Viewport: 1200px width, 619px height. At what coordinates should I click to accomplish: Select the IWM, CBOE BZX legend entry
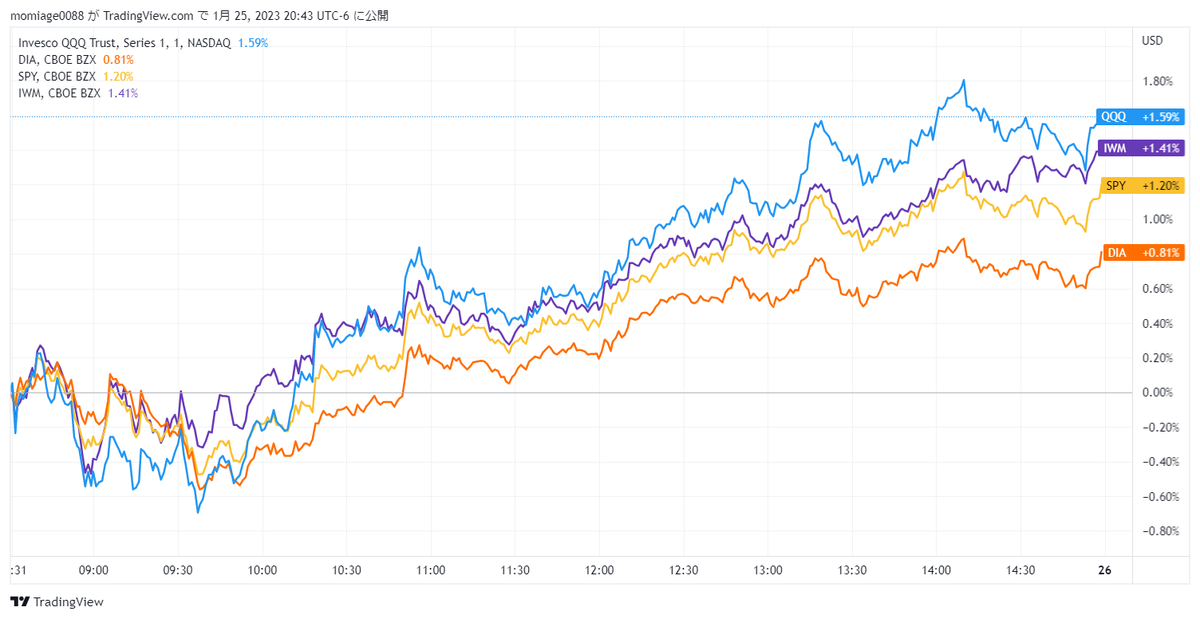[58, 93]
